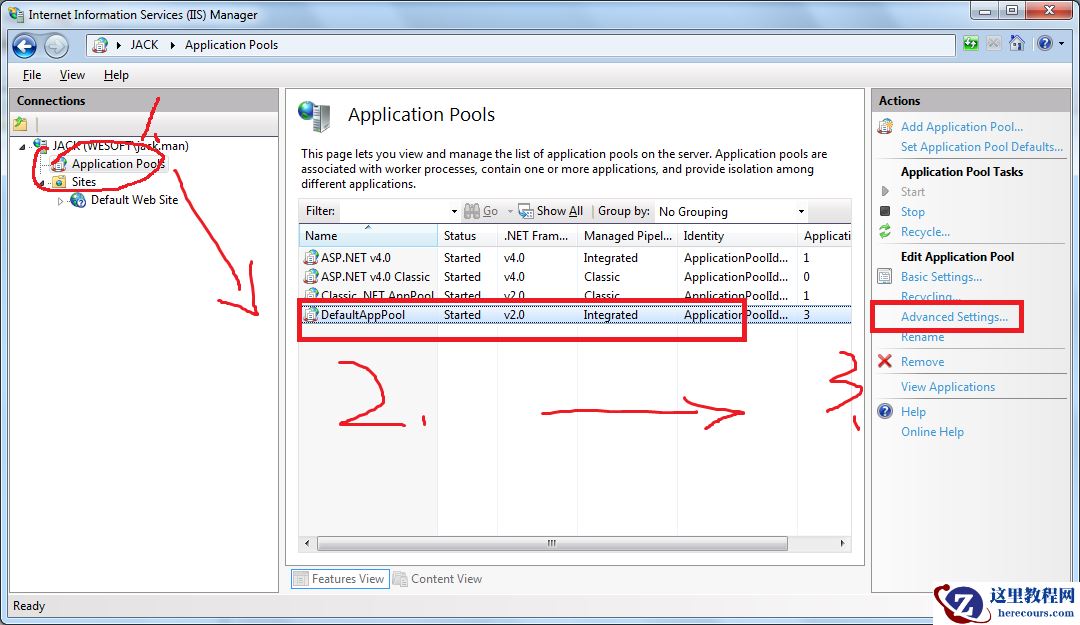Open the Go button dropdown arrow
The image size is (1080, 625).
click(x=510, y=212)
